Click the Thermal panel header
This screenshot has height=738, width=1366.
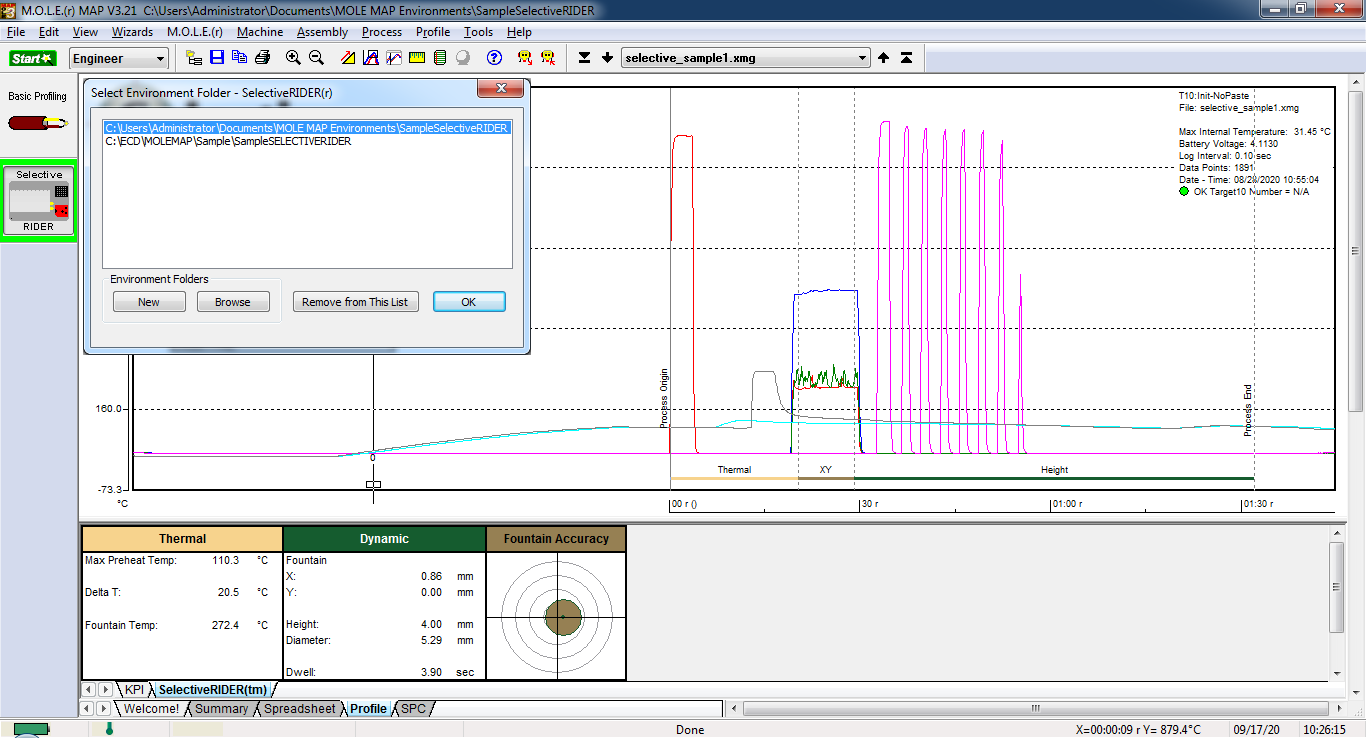pos(182,539)
